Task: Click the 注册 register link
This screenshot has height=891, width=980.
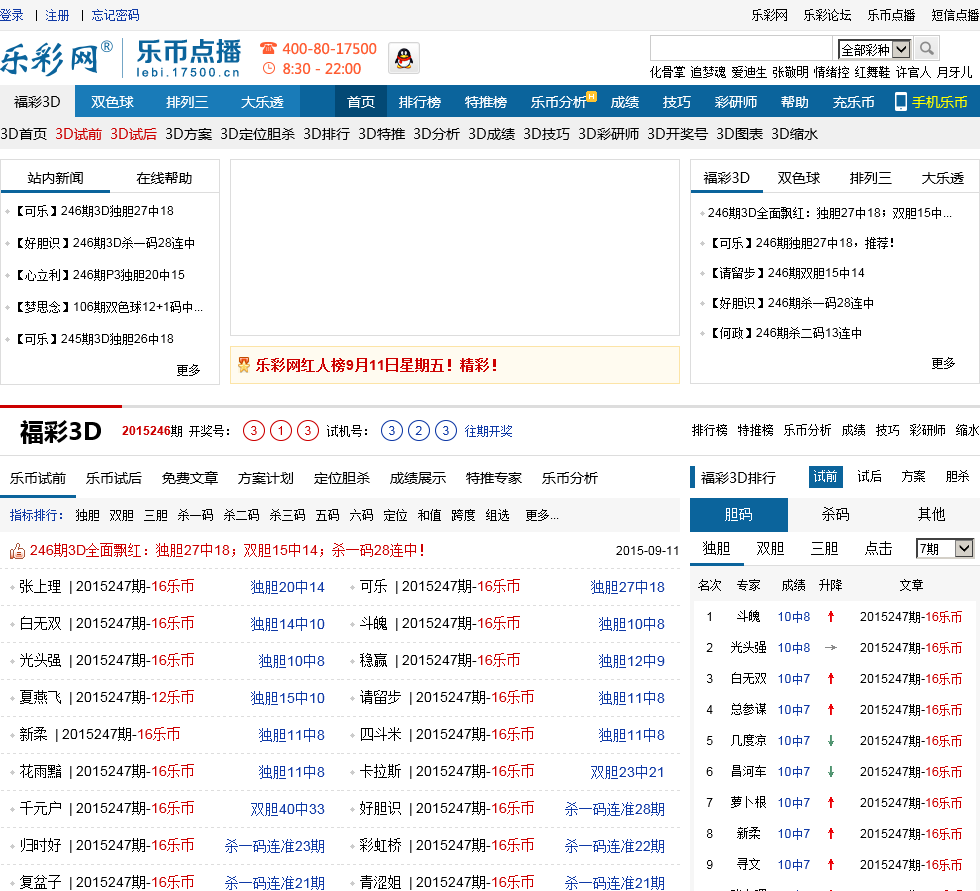Action: 58,15
